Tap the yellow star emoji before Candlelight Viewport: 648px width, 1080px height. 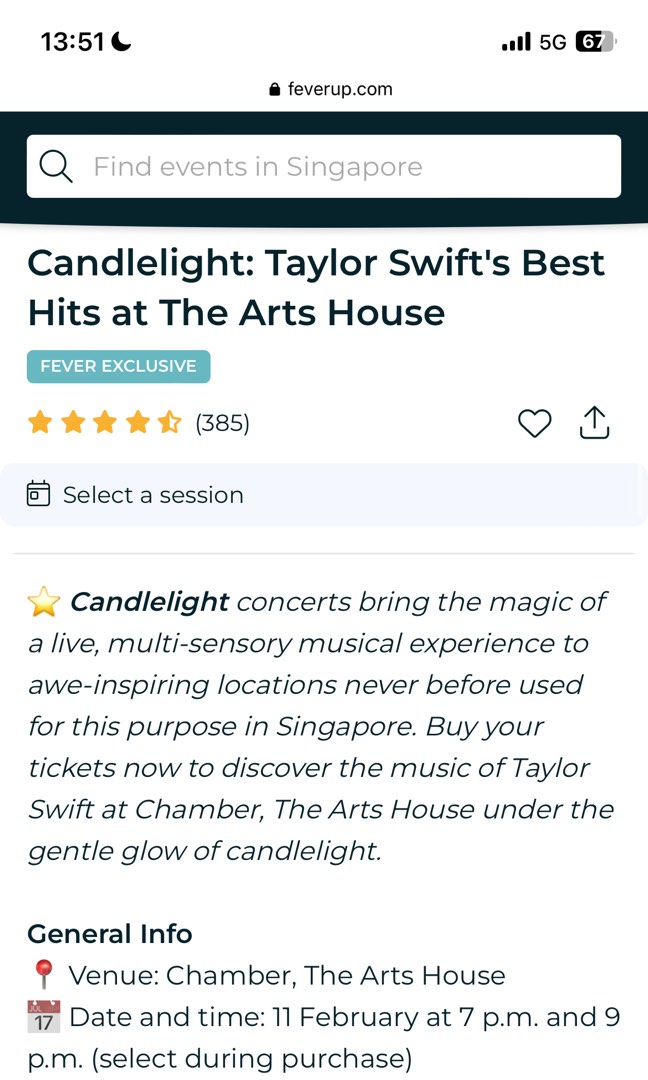point(43,602)
